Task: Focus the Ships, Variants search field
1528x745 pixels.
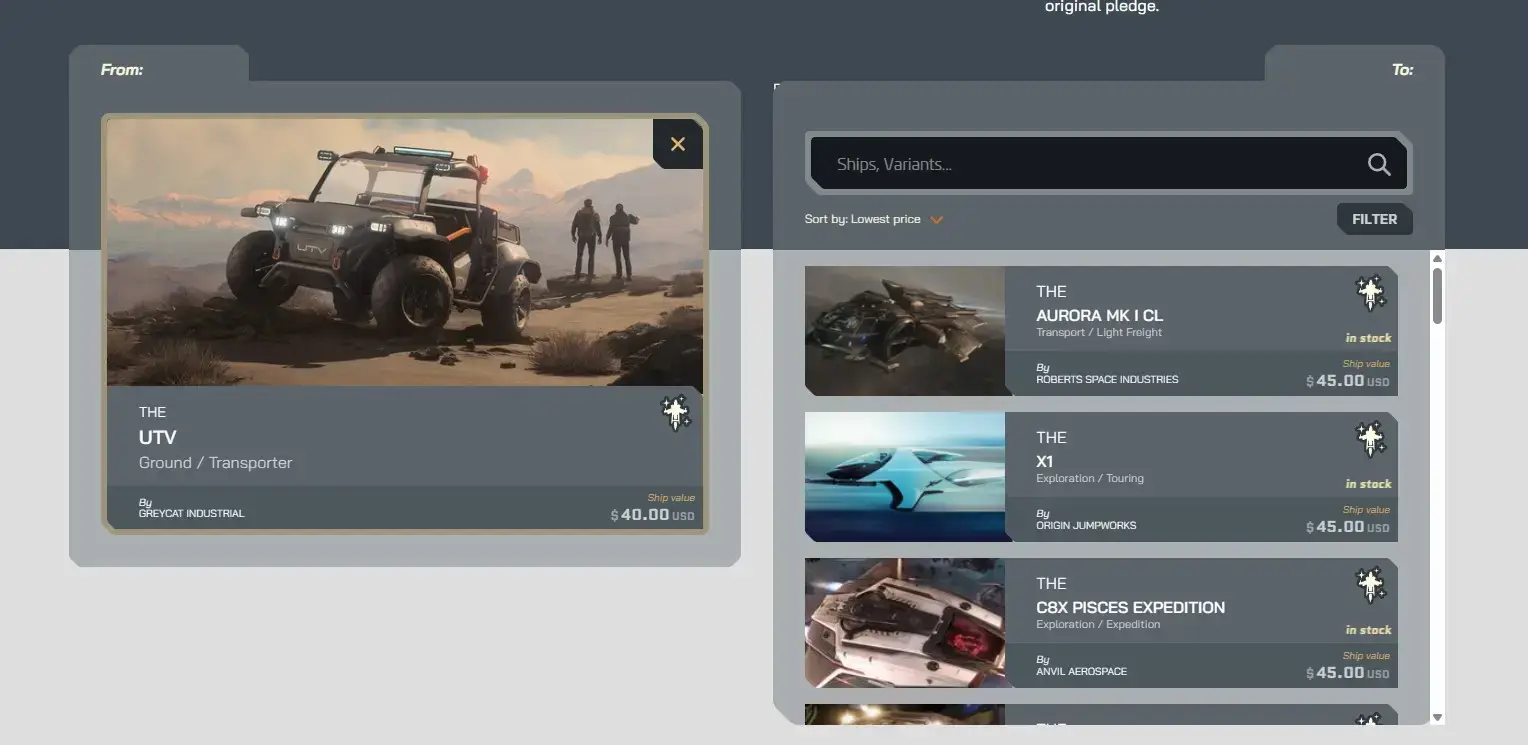Action: point(1080,164)
